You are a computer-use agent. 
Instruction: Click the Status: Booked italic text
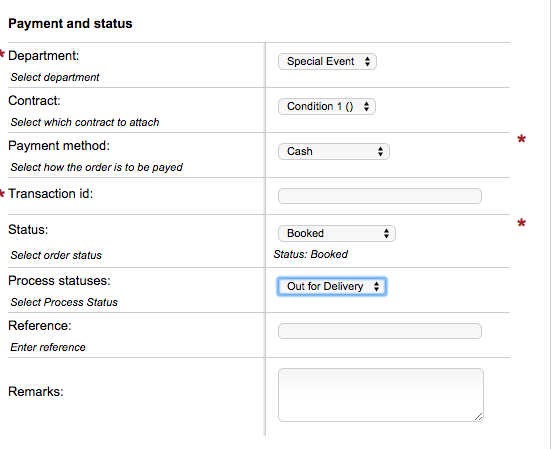311,254
